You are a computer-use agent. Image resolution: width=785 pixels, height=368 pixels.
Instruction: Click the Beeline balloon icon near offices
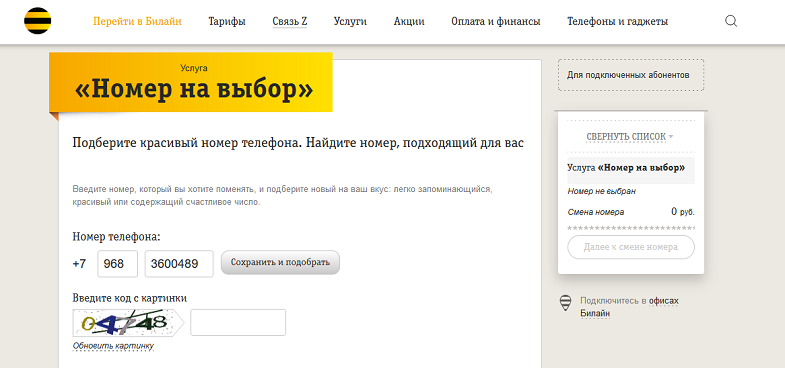tap(565, 303)
